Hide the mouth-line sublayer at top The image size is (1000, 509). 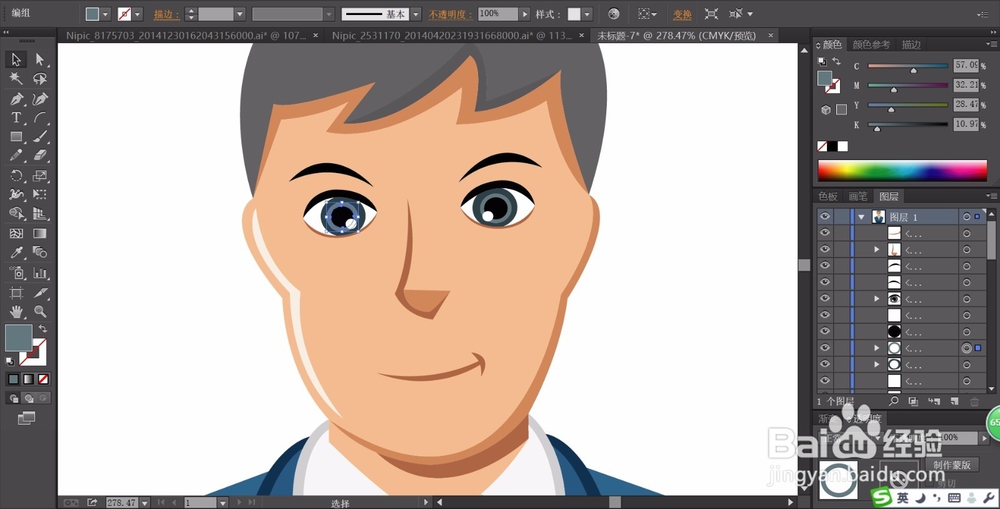coord(825,233)
